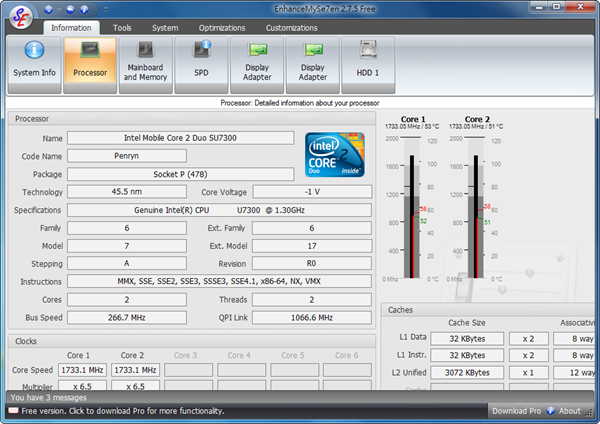Click the About help icon
This screenshot has height=424, width=600.
[551, 411]
